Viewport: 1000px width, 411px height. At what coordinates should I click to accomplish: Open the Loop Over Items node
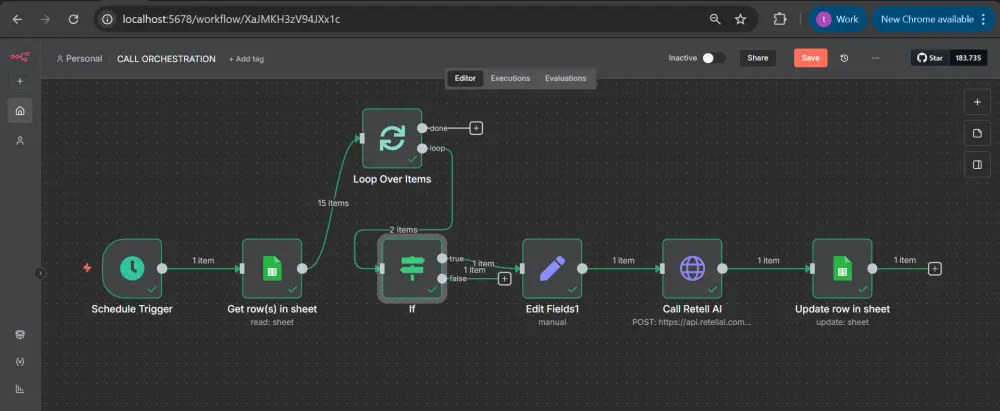(392, 138)
